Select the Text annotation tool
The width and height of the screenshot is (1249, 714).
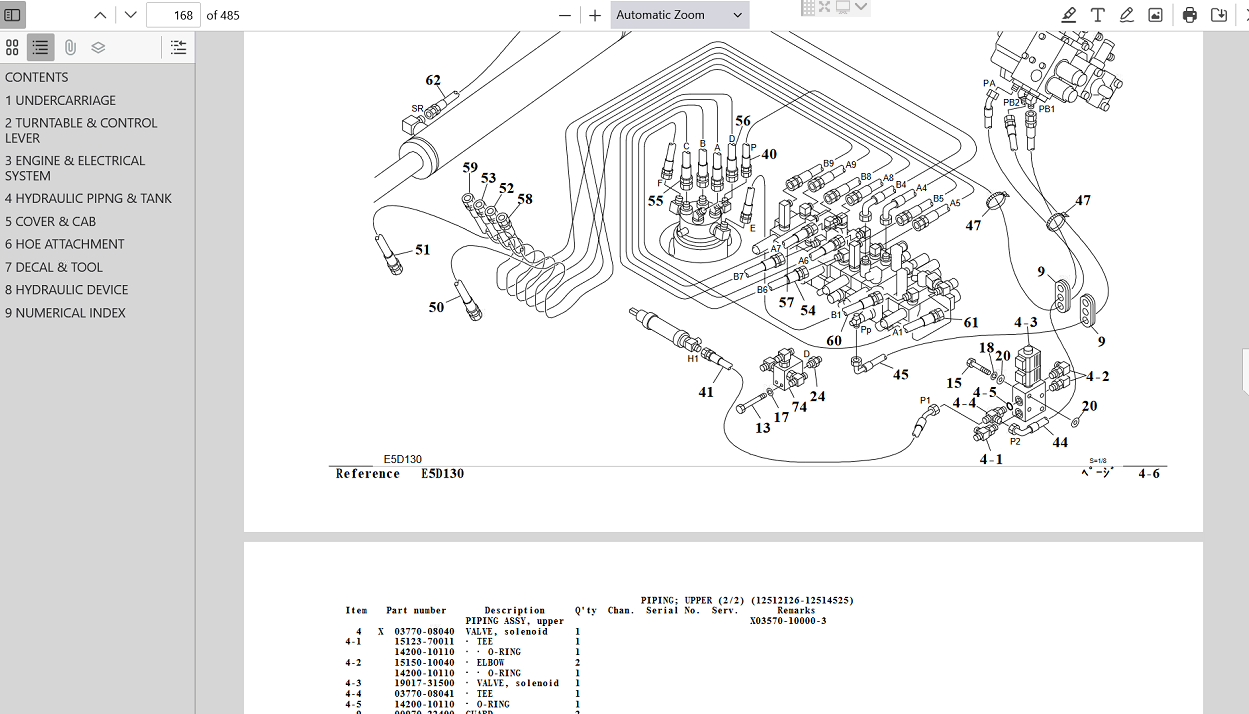(1098, 15)
